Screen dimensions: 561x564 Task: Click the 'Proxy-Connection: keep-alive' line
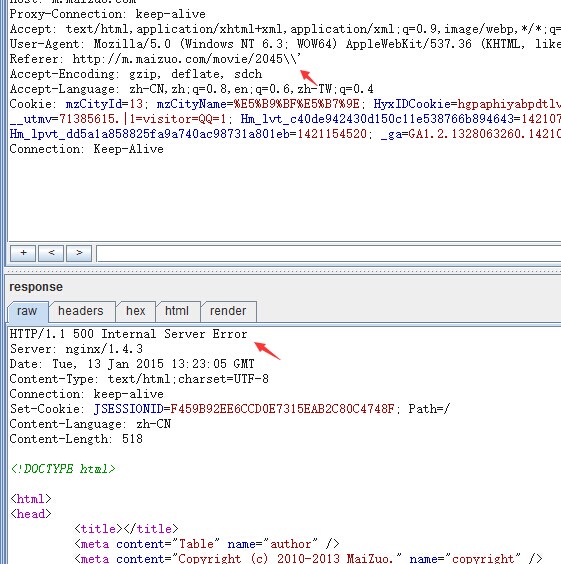[108, 14]
